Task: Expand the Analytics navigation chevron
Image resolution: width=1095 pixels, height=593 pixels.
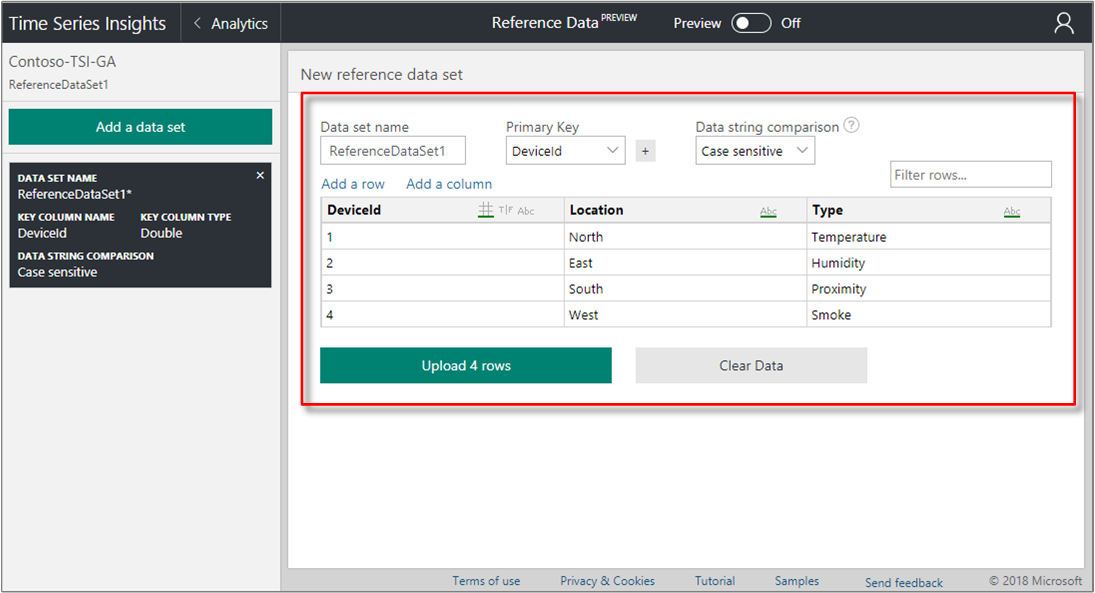Action: click(196, 22)
